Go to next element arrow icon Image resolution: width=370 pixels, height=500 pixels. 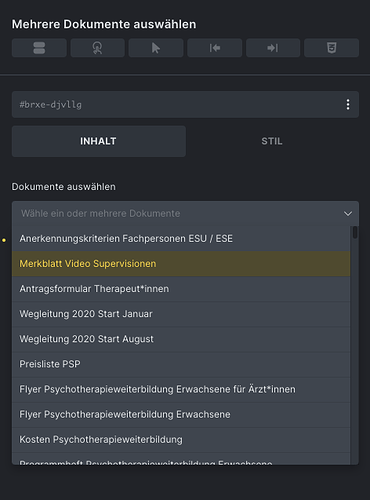pos(273,48)
